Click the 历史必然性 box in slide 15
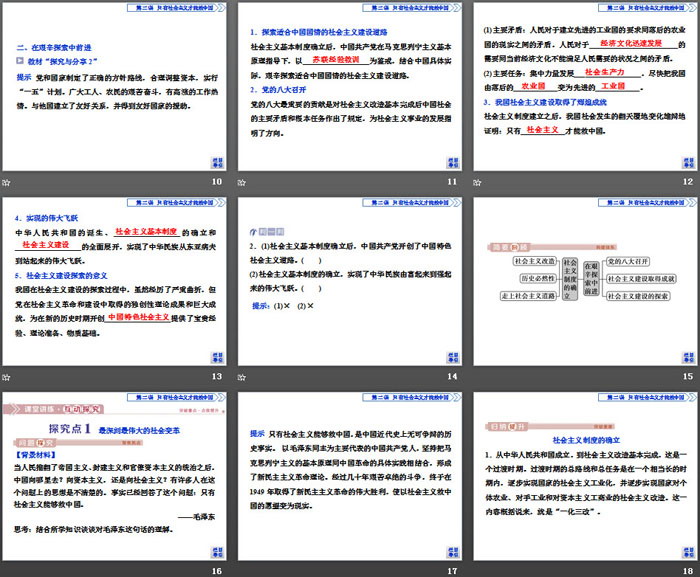Screen dimensions: 700x577 538,278
